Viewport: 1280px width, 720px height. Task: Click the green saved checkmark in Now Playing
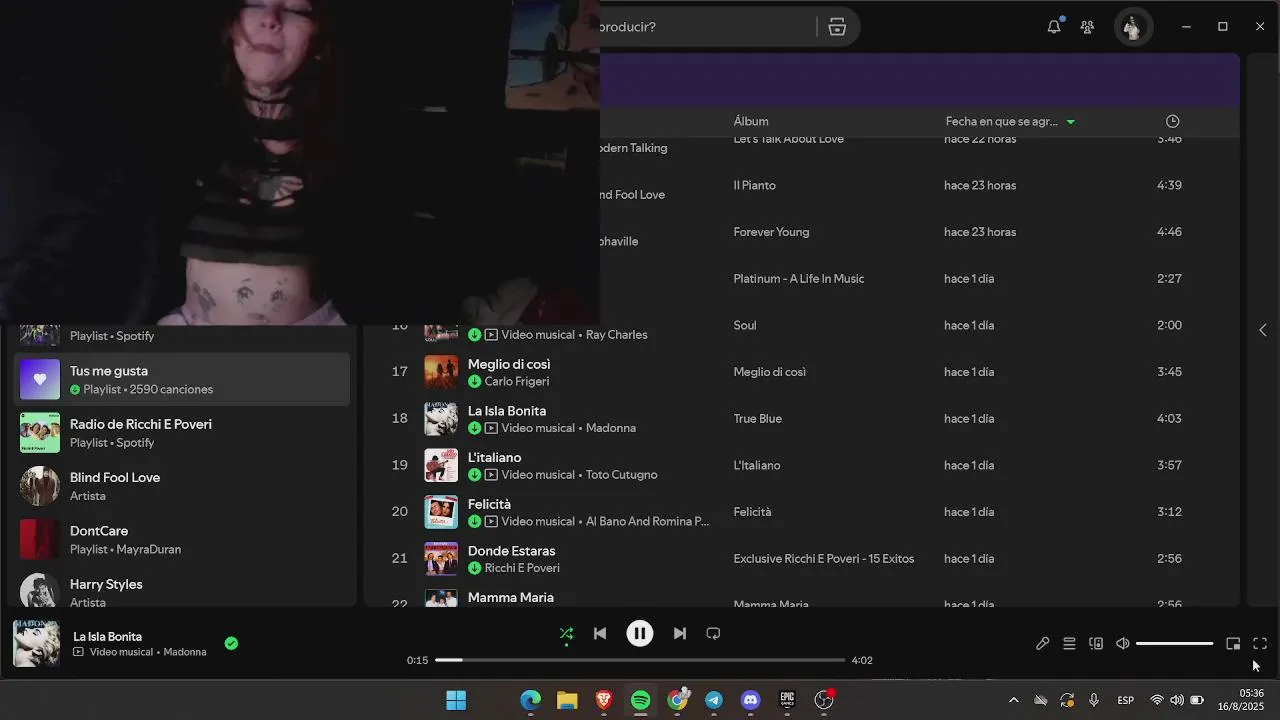point(231,643)
